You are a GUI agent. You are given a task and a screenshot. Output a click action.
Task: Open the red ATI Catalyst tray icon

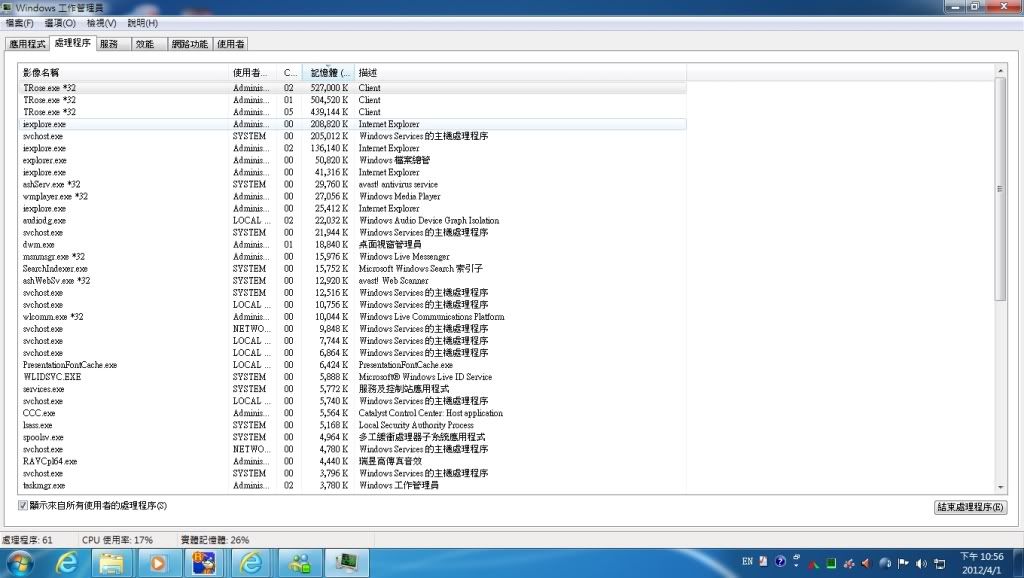pos(814,564)
